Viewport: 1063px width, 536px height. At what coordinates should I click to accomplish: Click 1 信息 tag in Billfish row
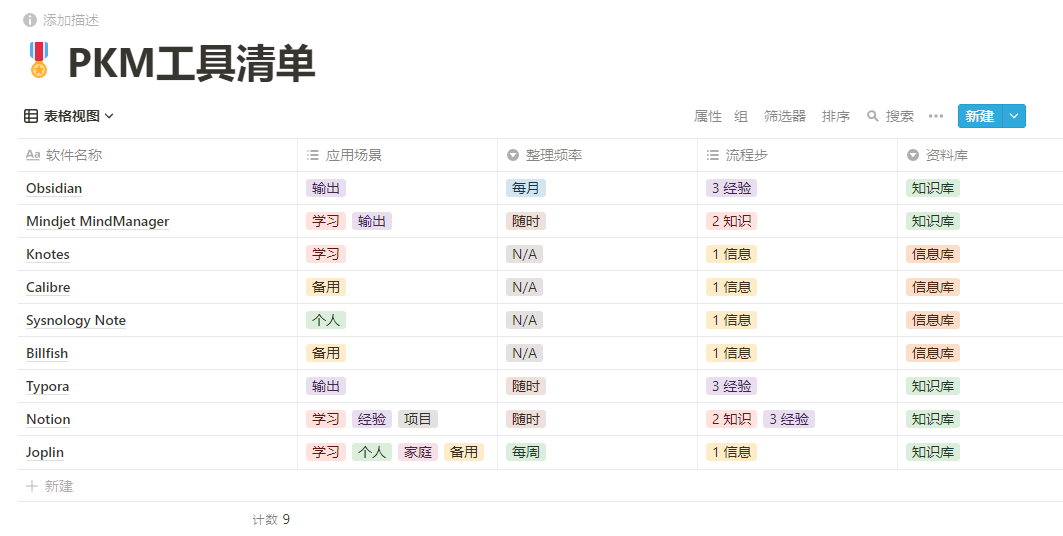731,353
